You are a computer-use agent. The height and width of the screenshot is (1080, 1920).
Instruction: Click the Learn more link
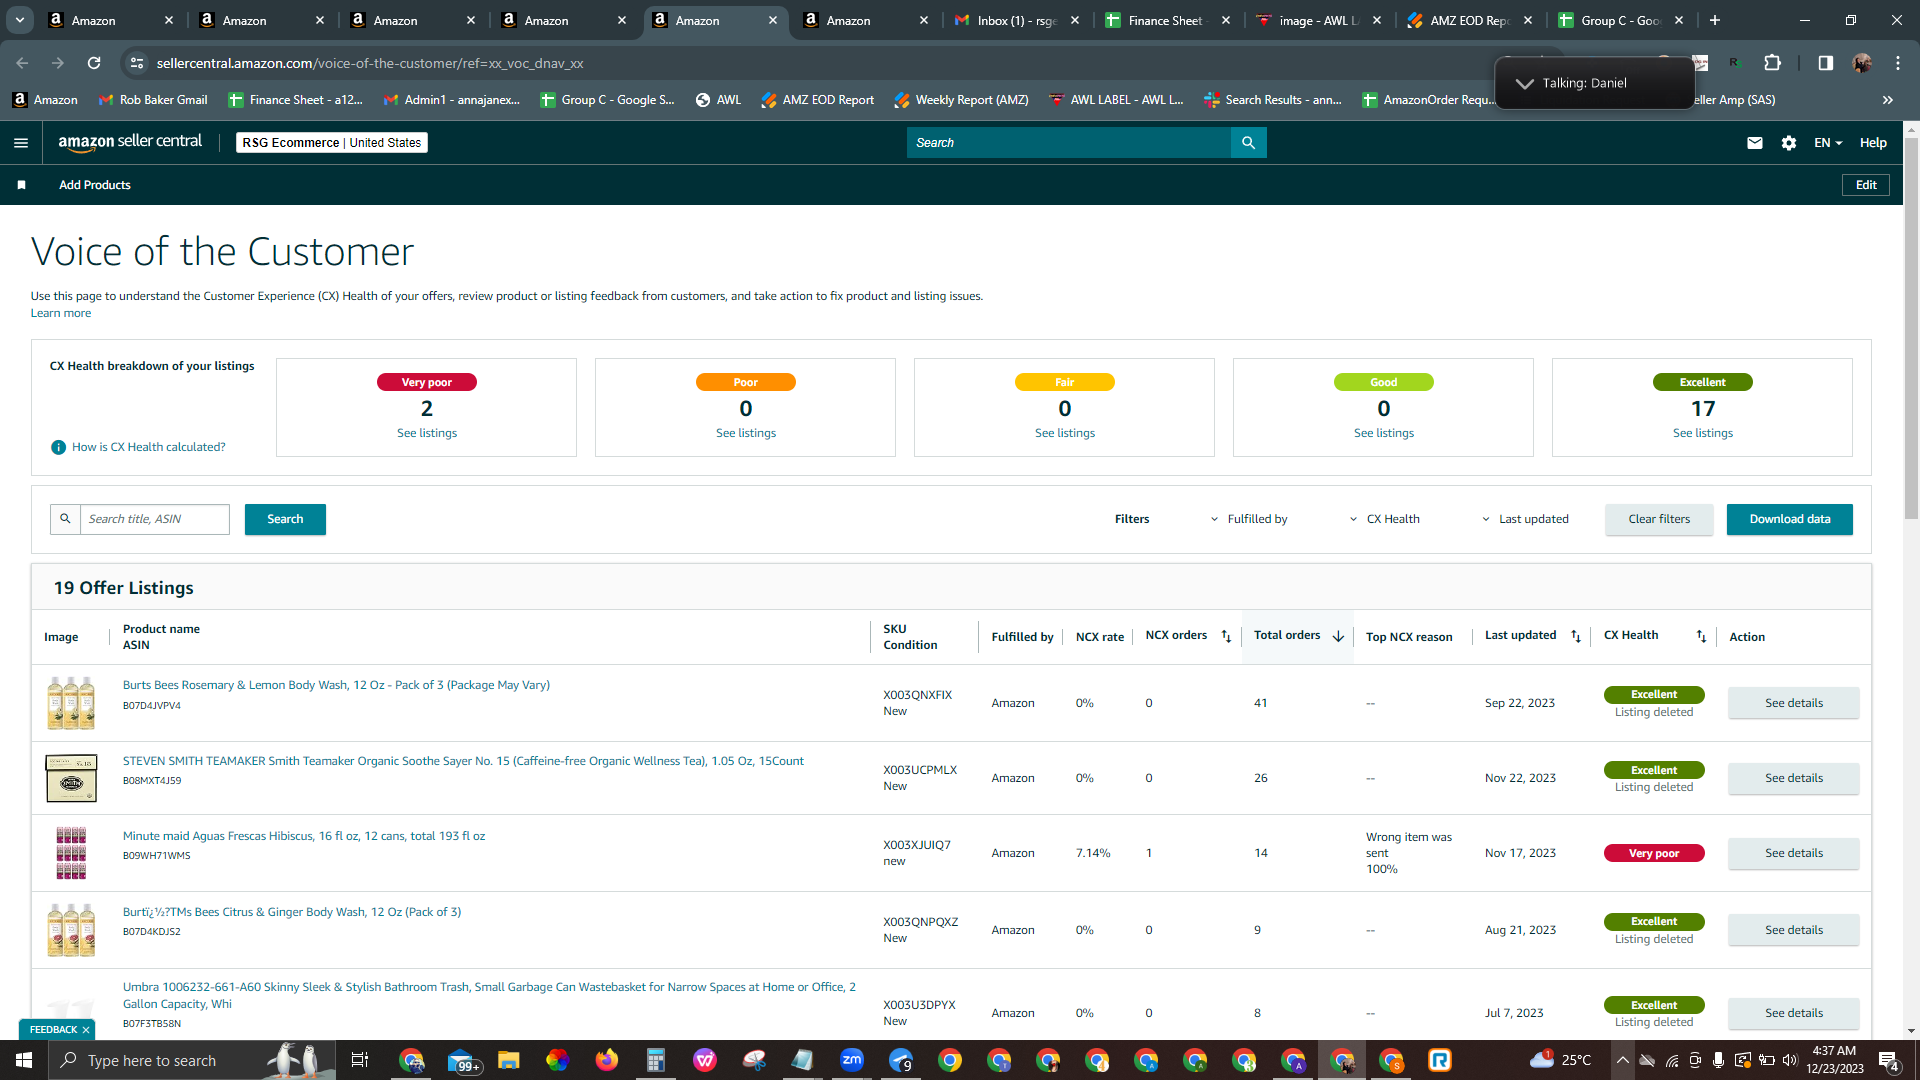pos(61,313)
